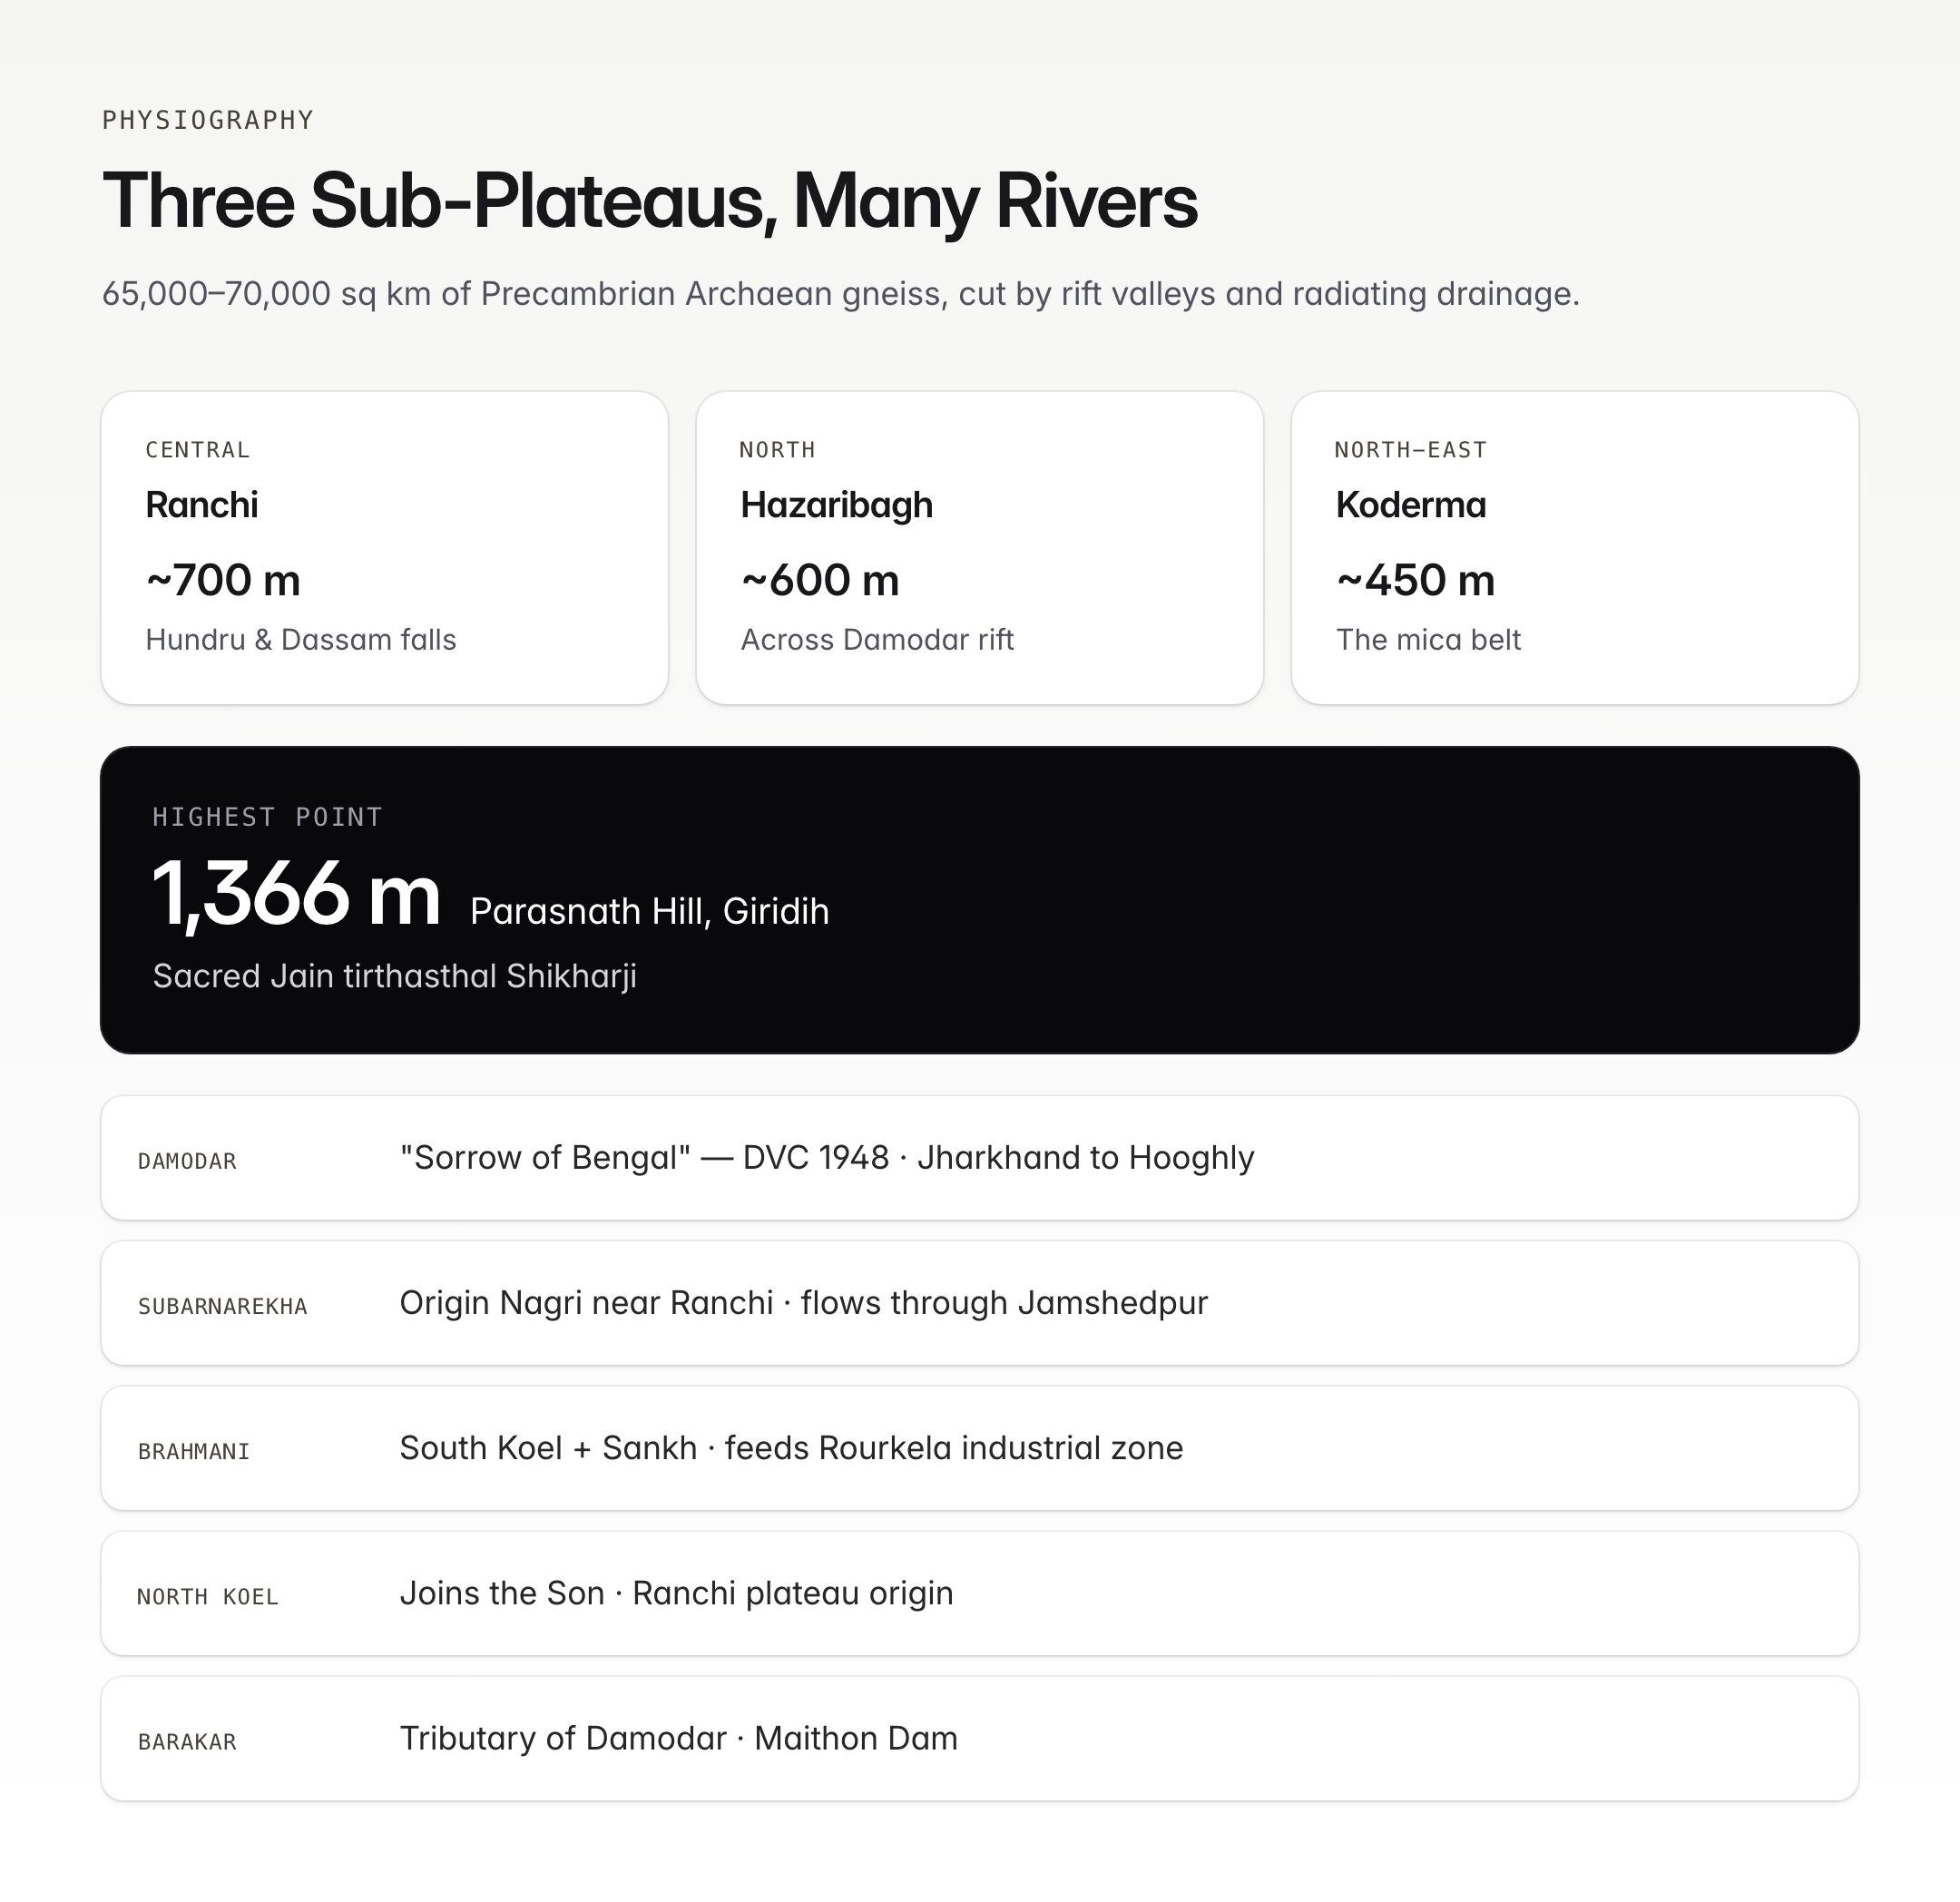1960x1902 pixels.
Task: Choose the North Koel river row
Action: [x=980, y=1593]
